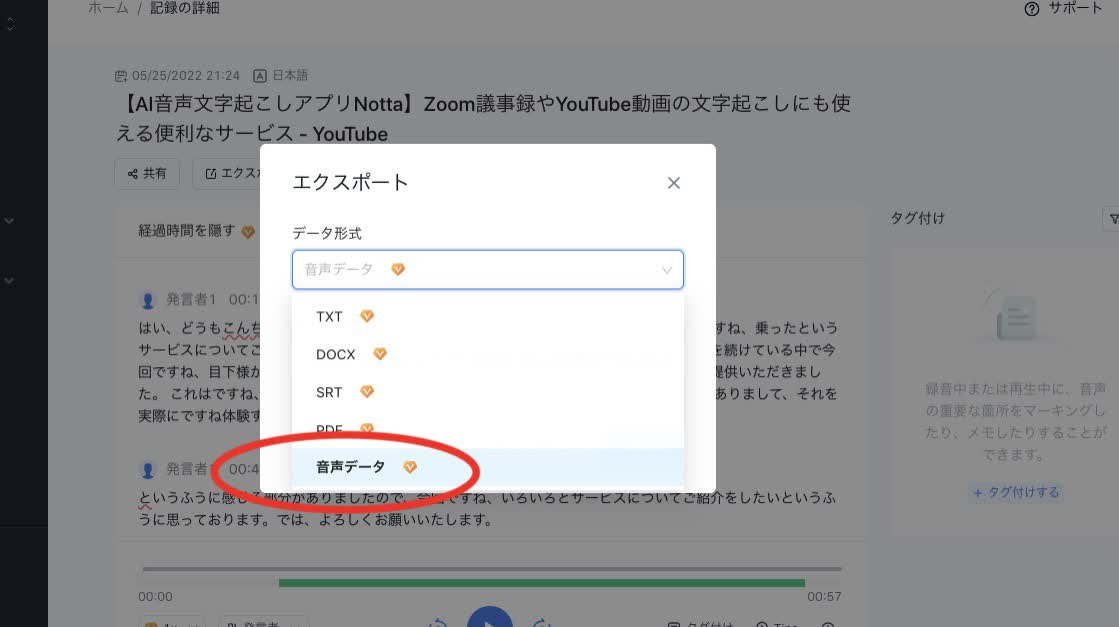Click the 共有 share button
The height and width of the screenshot is (627, 1119).
[x=147, y=173]
